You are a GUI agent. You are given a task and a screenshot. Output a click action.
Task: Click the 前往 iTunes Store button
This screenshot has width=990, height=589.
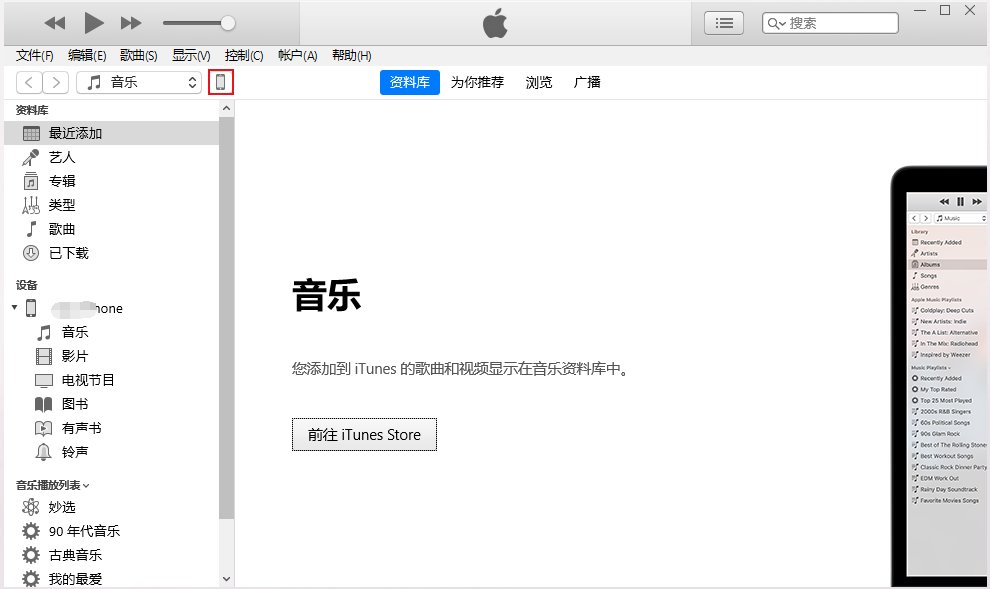pos(364,434)
